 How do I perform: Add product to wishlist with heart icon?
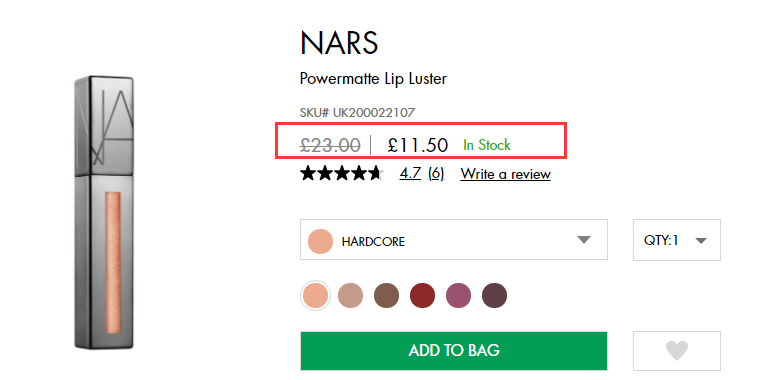coord(676,351)
